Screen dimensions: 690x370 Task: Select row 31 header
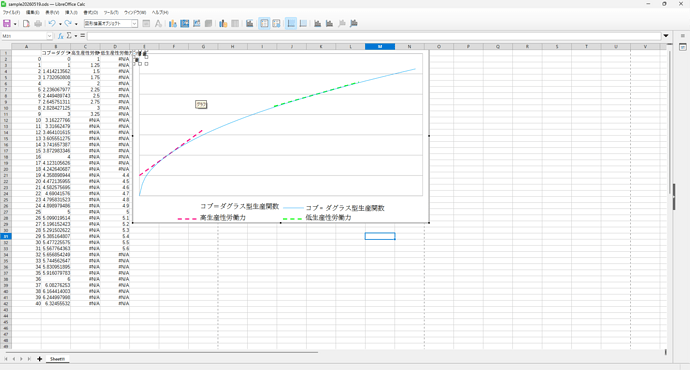coord(6,236)
